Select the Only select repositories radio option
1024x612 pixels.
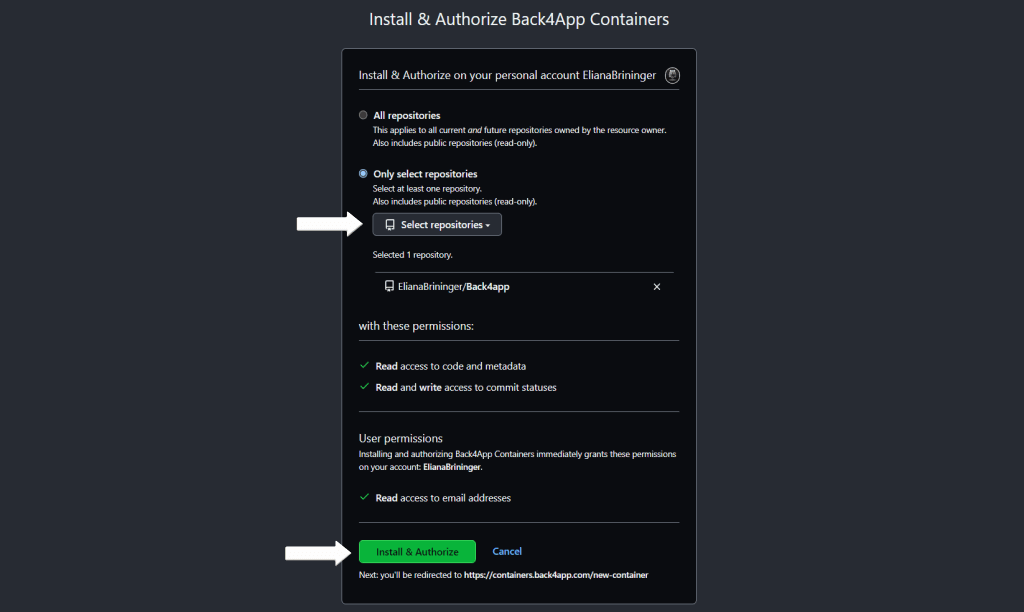(363, 174)
